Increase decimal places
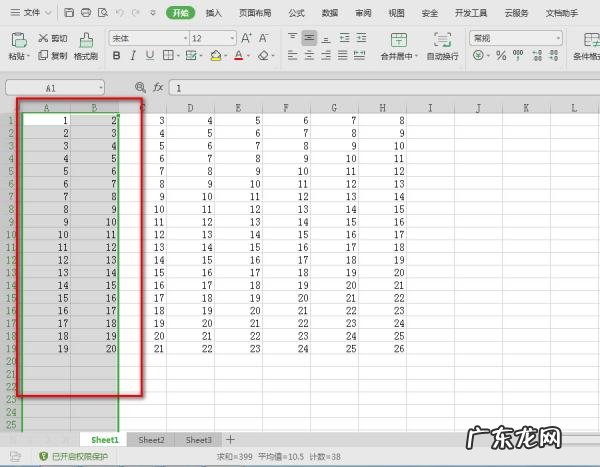Image resolution: width=600 pixels, height=467 pixels. click(537, 56)
